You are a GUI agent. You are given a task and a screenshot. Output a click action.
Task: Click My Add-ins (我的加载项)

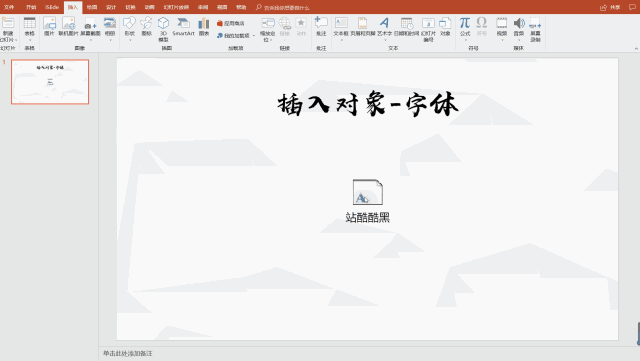pyautogui.click(x=233, y=36)
